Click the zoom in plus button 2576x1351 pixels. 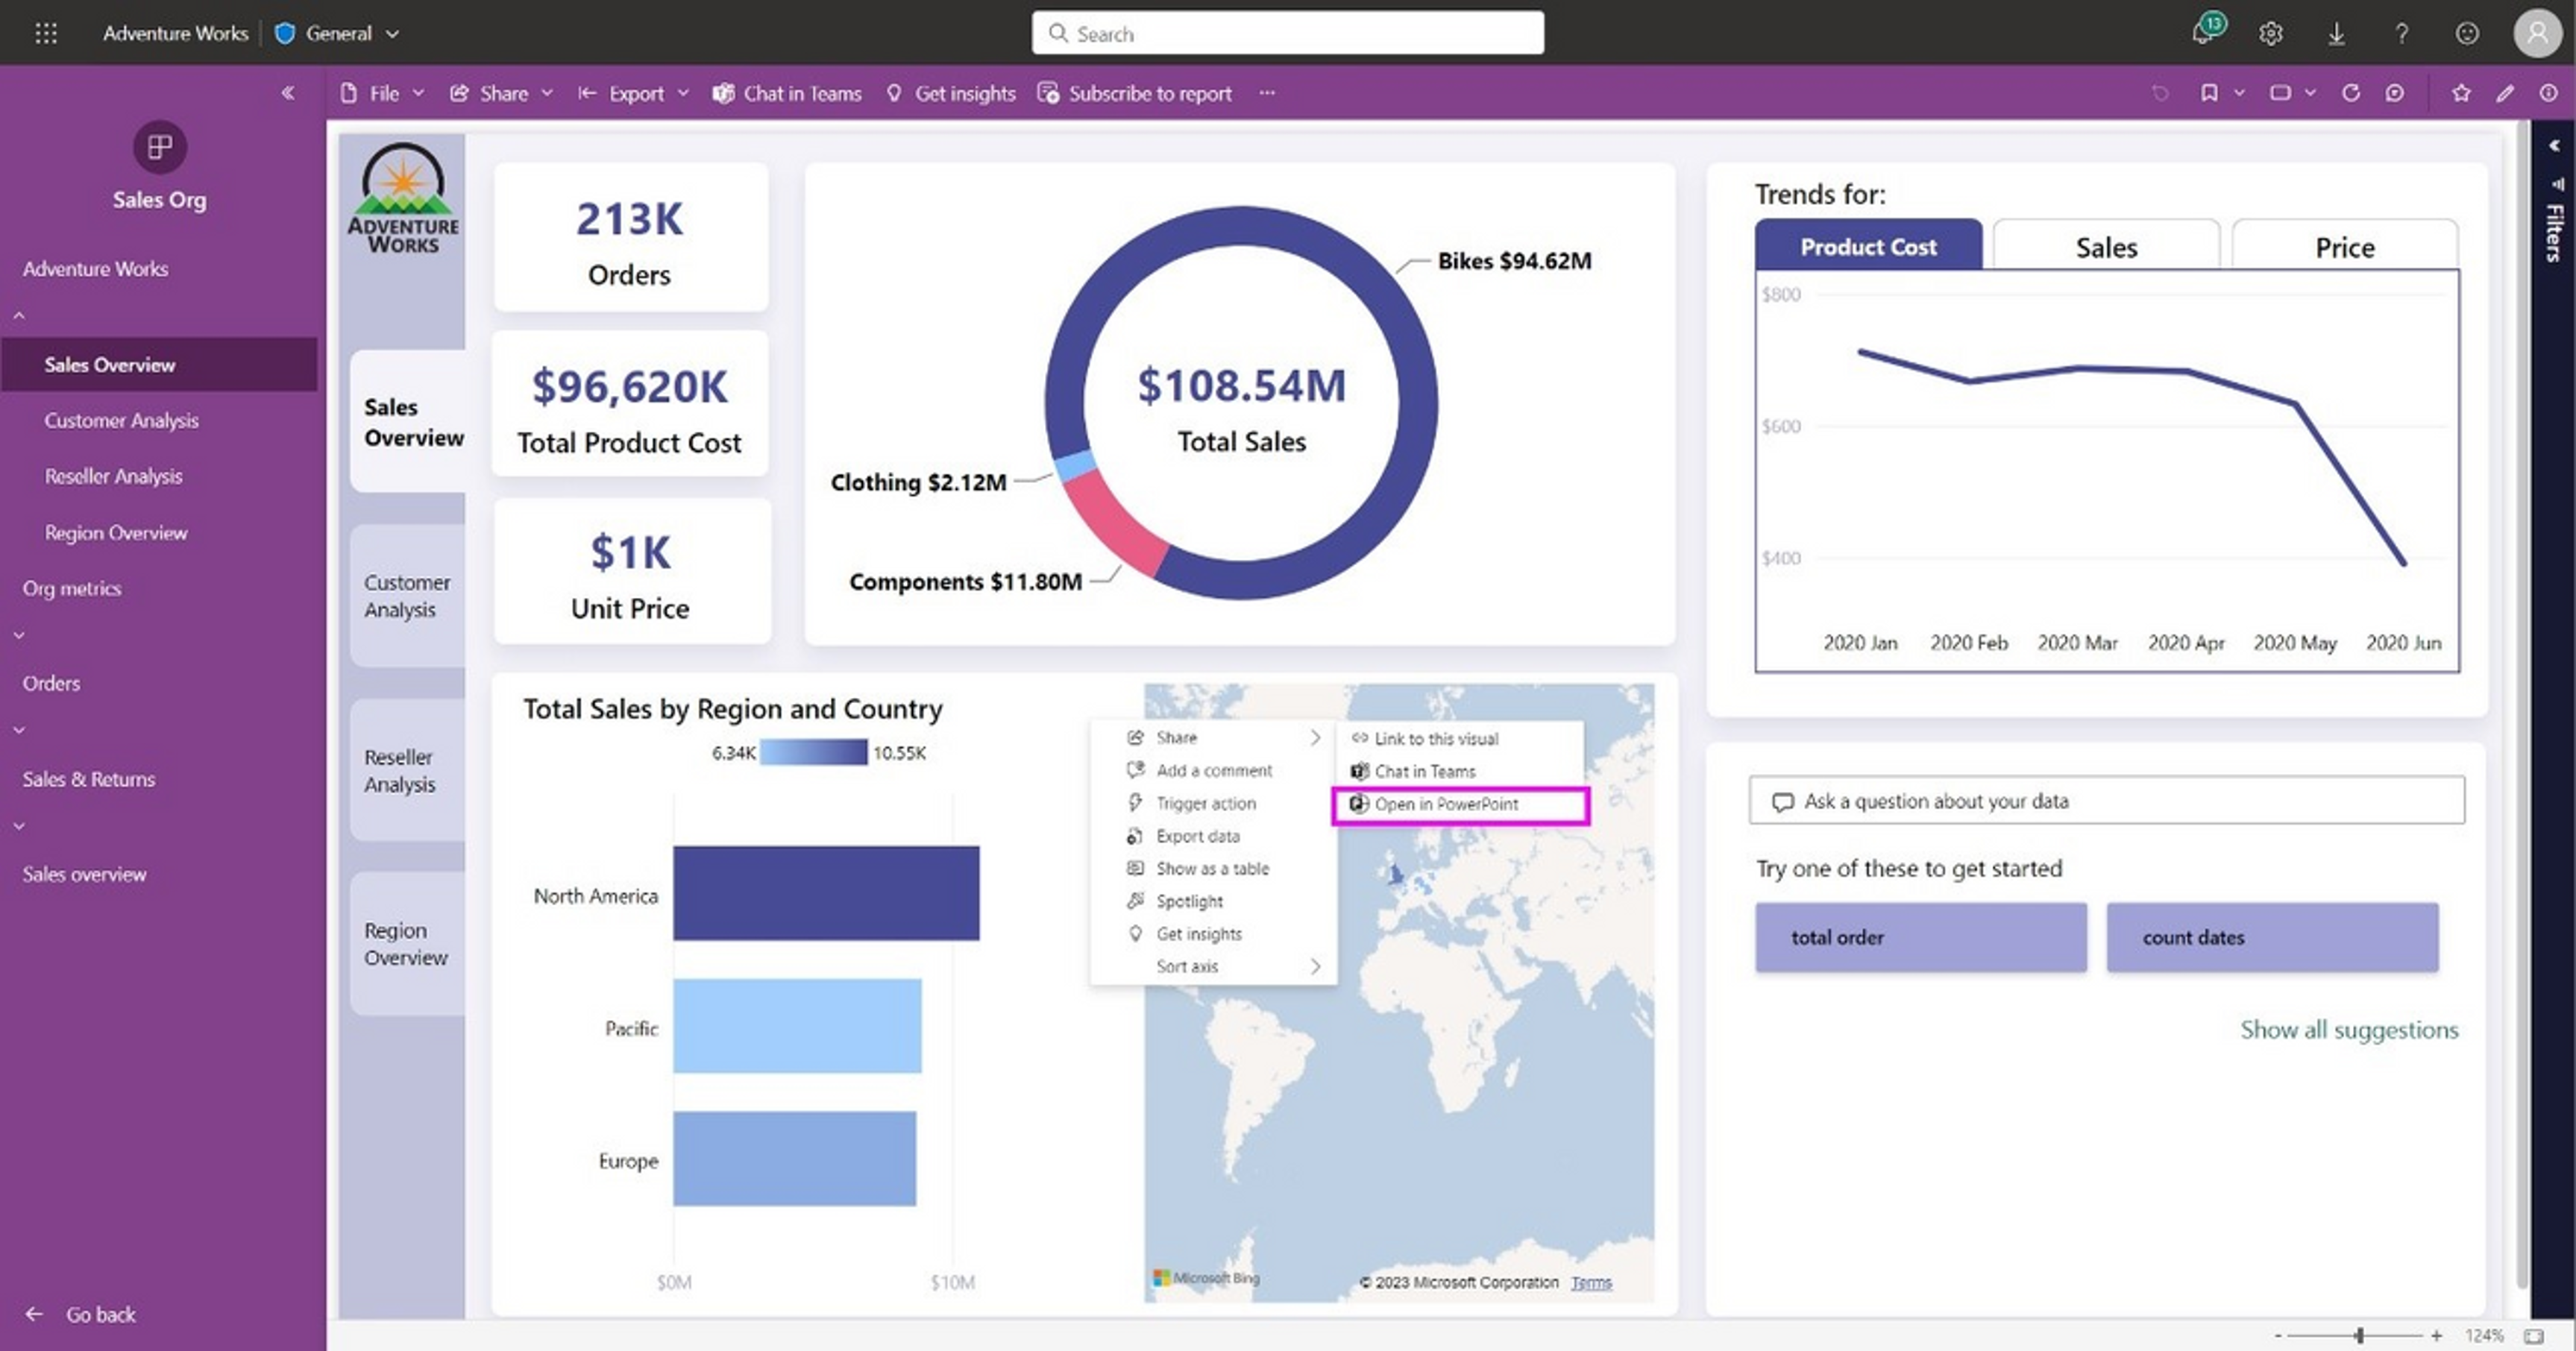(x=2436, y=1335)
